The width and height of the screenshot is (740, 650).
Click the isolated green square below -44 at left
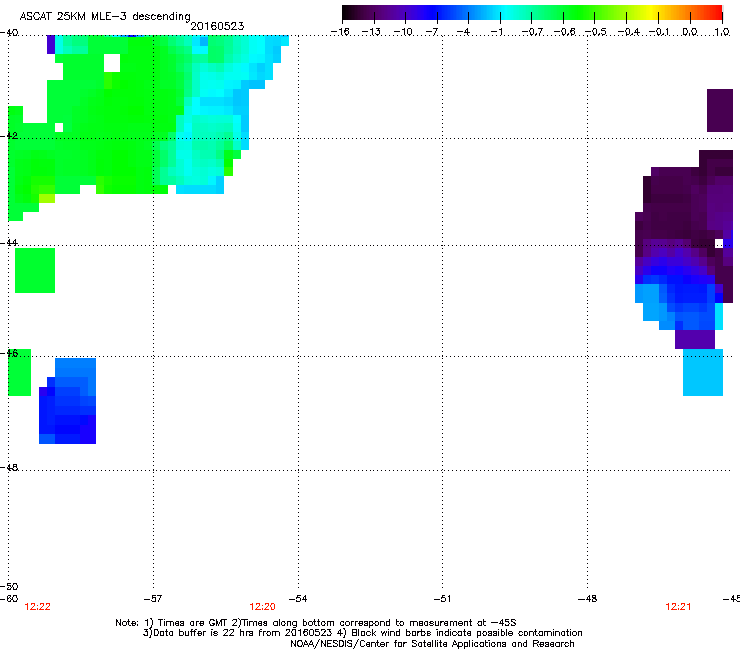pos(35,270)
